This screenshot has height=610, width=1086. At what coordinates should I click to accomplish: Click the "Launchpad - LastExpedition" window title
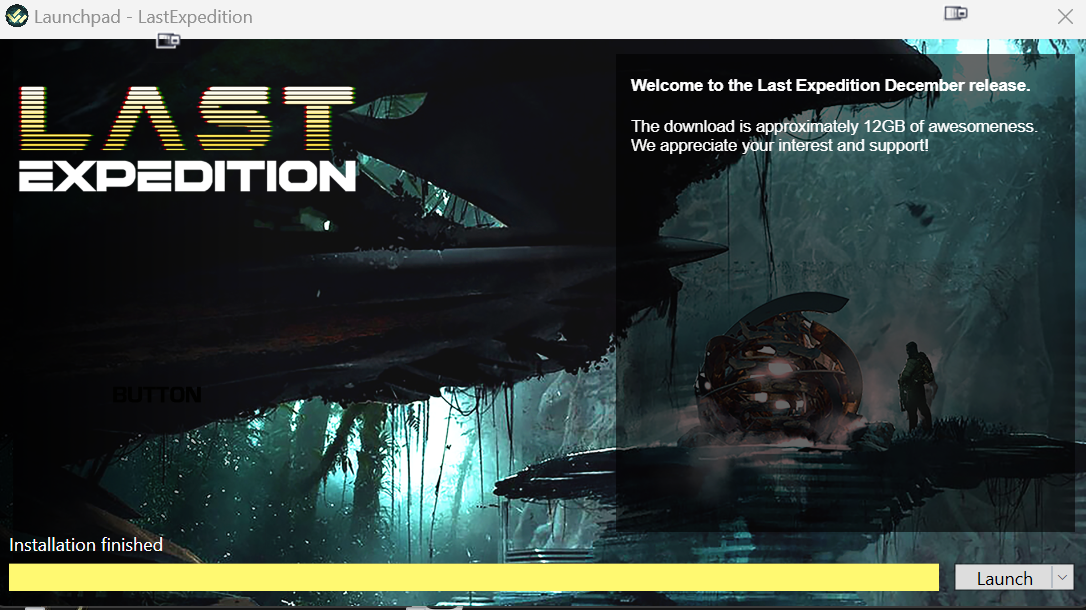click(143, 17)
